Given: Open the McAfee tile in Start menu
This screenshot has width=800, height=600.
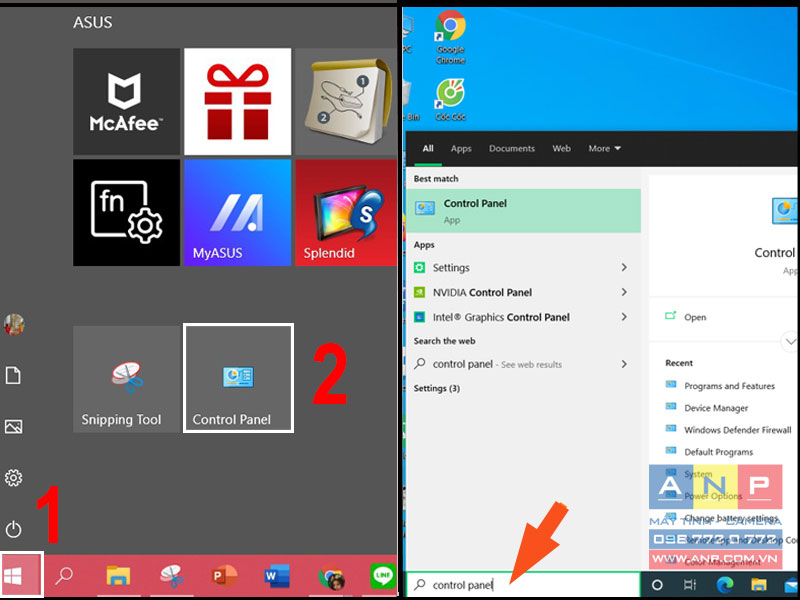Looking at the screenshot, I should tap(127, 102).
